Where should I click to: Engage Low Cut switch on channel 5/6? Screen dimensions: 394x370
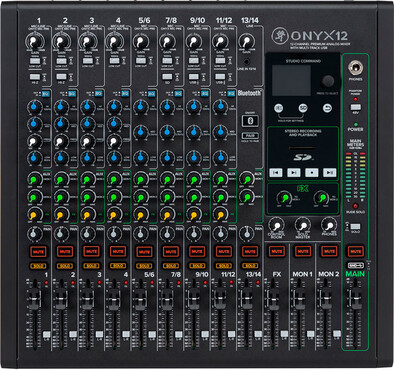(141, 61)
